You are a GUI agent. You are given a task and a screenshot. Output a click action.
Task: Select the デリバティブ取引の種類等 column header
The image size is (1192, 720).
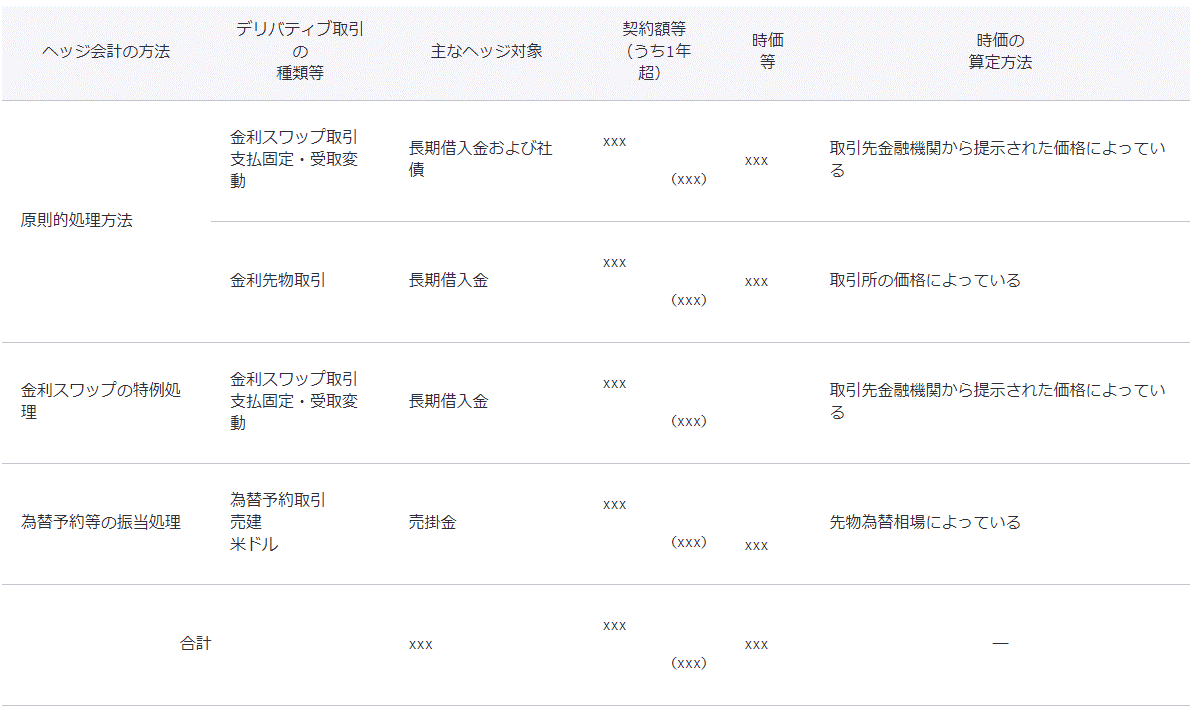pyautogui.click(x=300, y=51)
